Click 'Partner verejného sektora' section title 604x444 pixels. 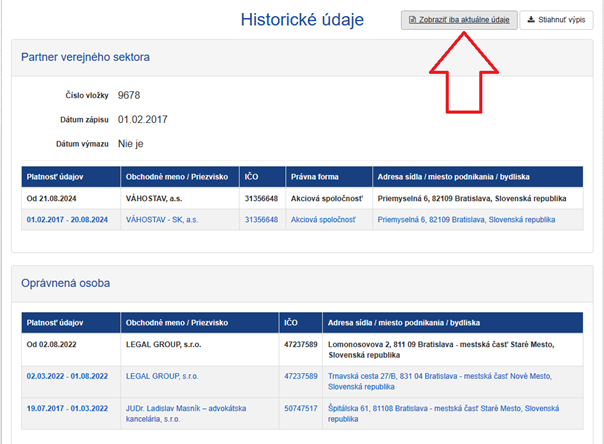point(85,57)
